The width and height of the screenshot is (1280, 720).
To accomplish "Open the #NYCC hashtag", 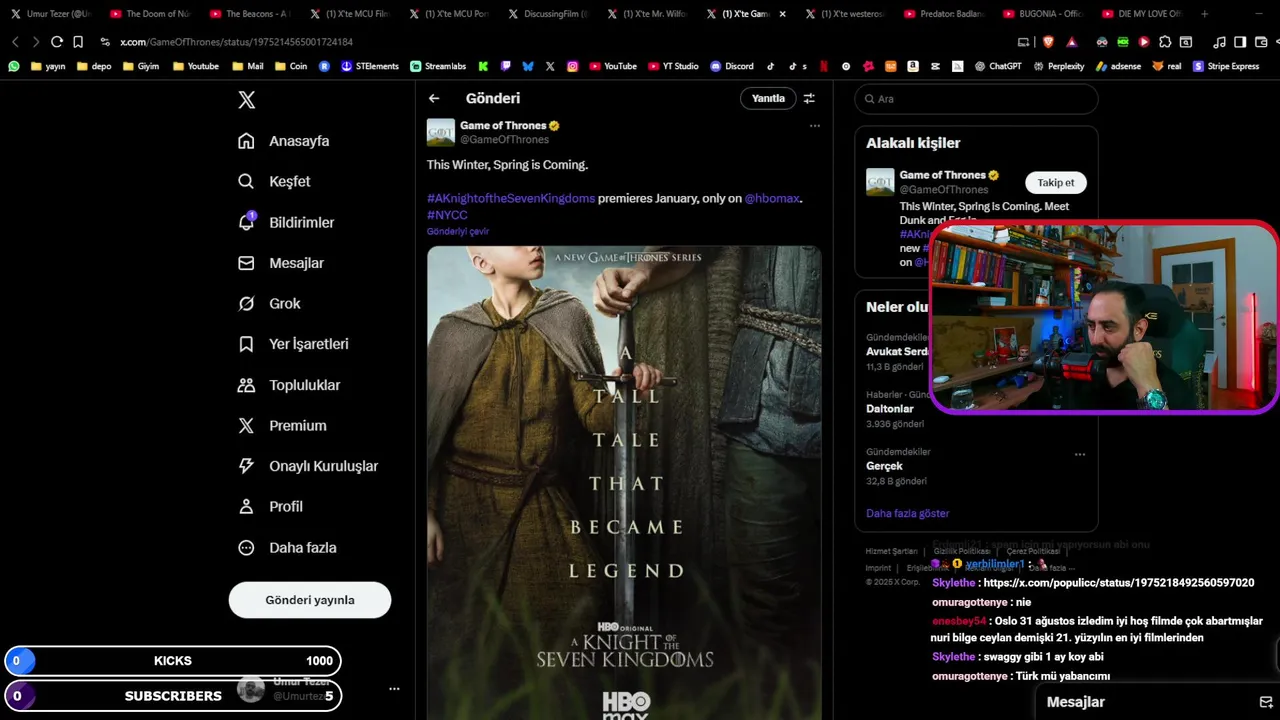I will coord(447,215).
